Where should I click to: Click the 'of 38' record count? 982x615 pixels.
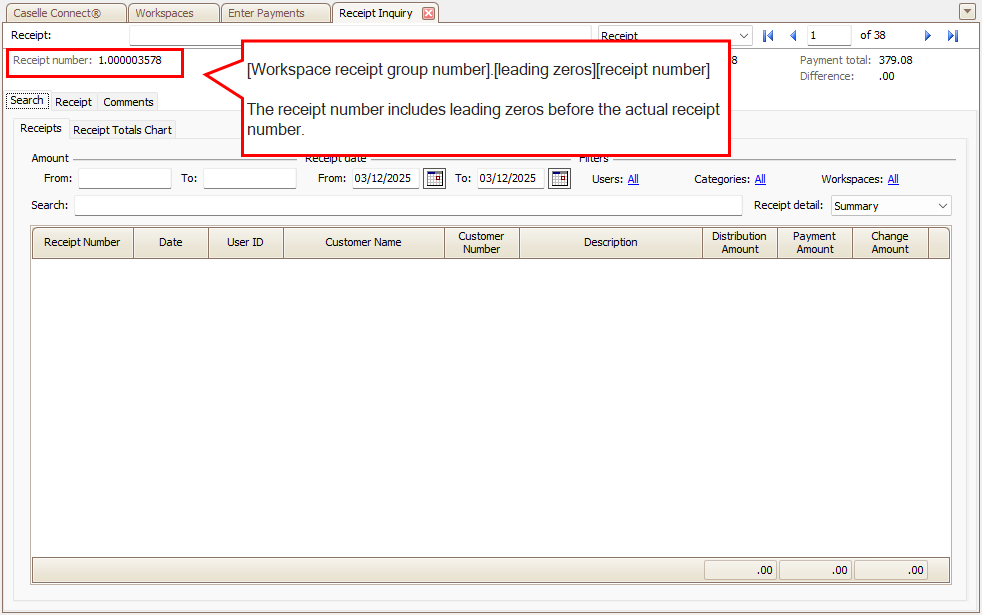(x=872, y=35)
